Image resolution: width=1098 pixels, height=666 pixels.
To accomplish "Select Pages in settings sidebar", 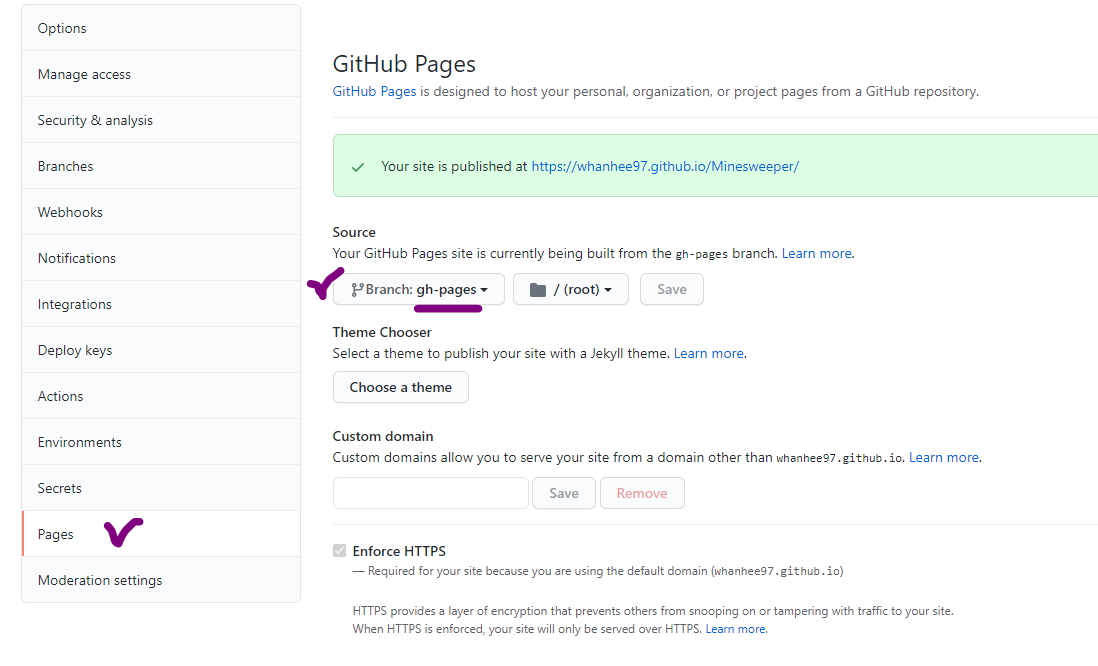I will 161,534.
